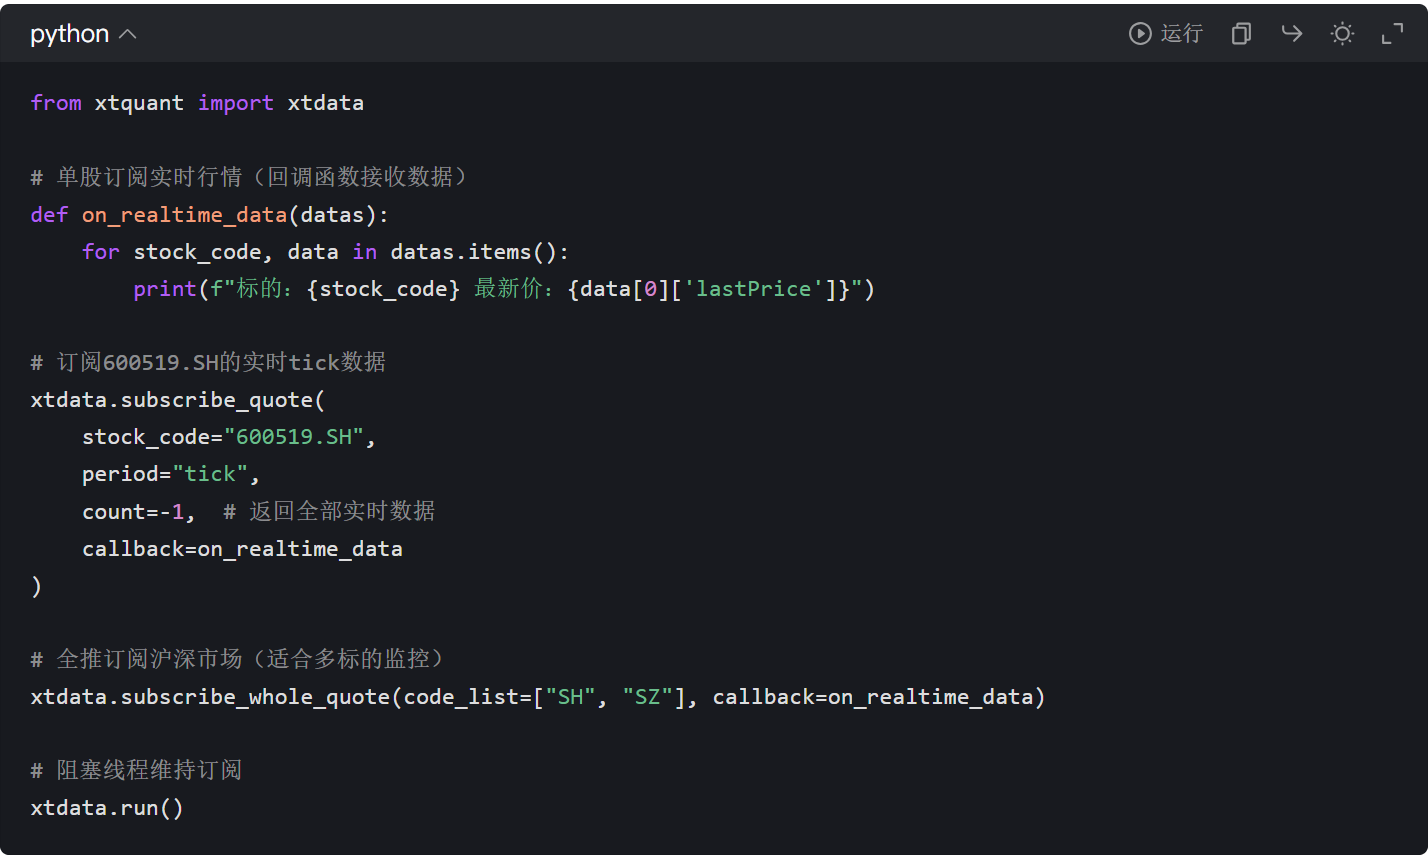Toggle light theme with the sun icon
This screenshot has height=858, width=1428.
point(1342,34)
